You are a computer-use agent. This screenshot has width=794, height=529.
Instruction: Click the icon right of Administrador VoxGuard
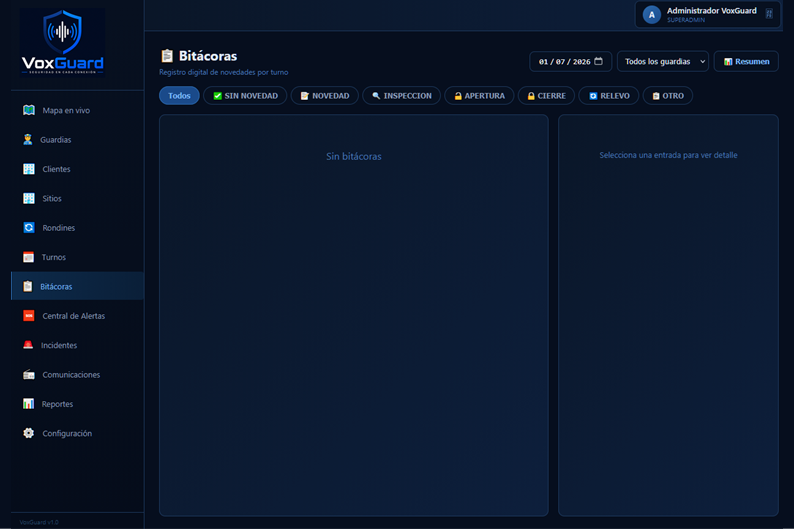point(769,14)
